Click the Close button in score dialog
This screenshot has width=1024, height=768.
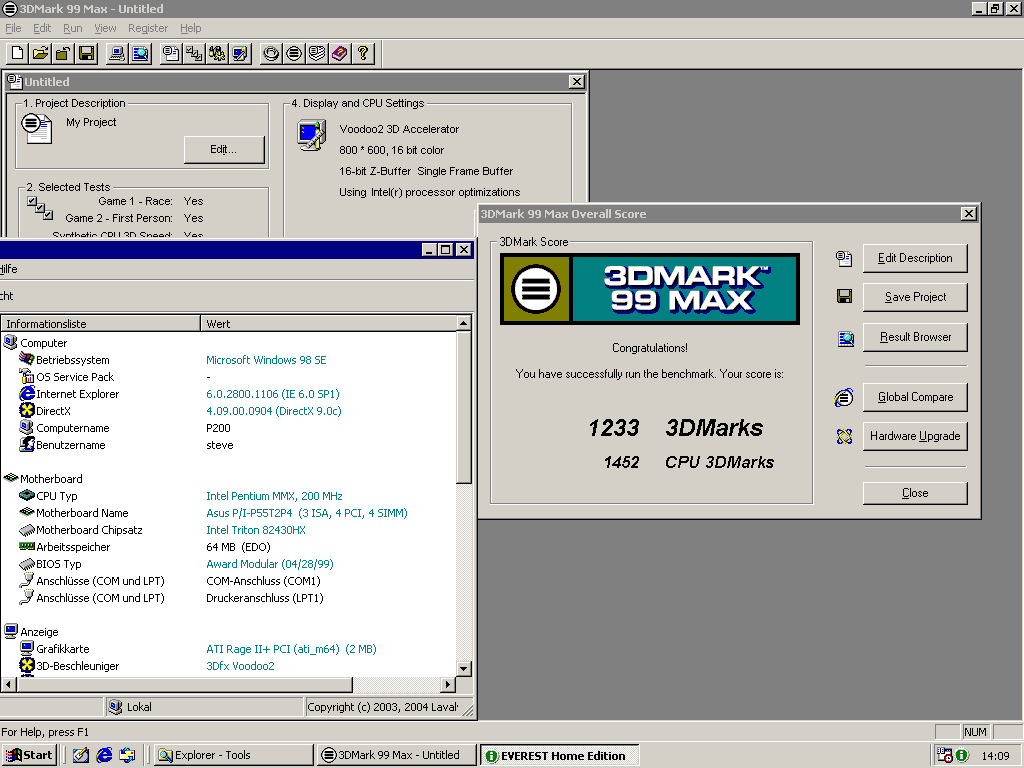tap(915, 493)
